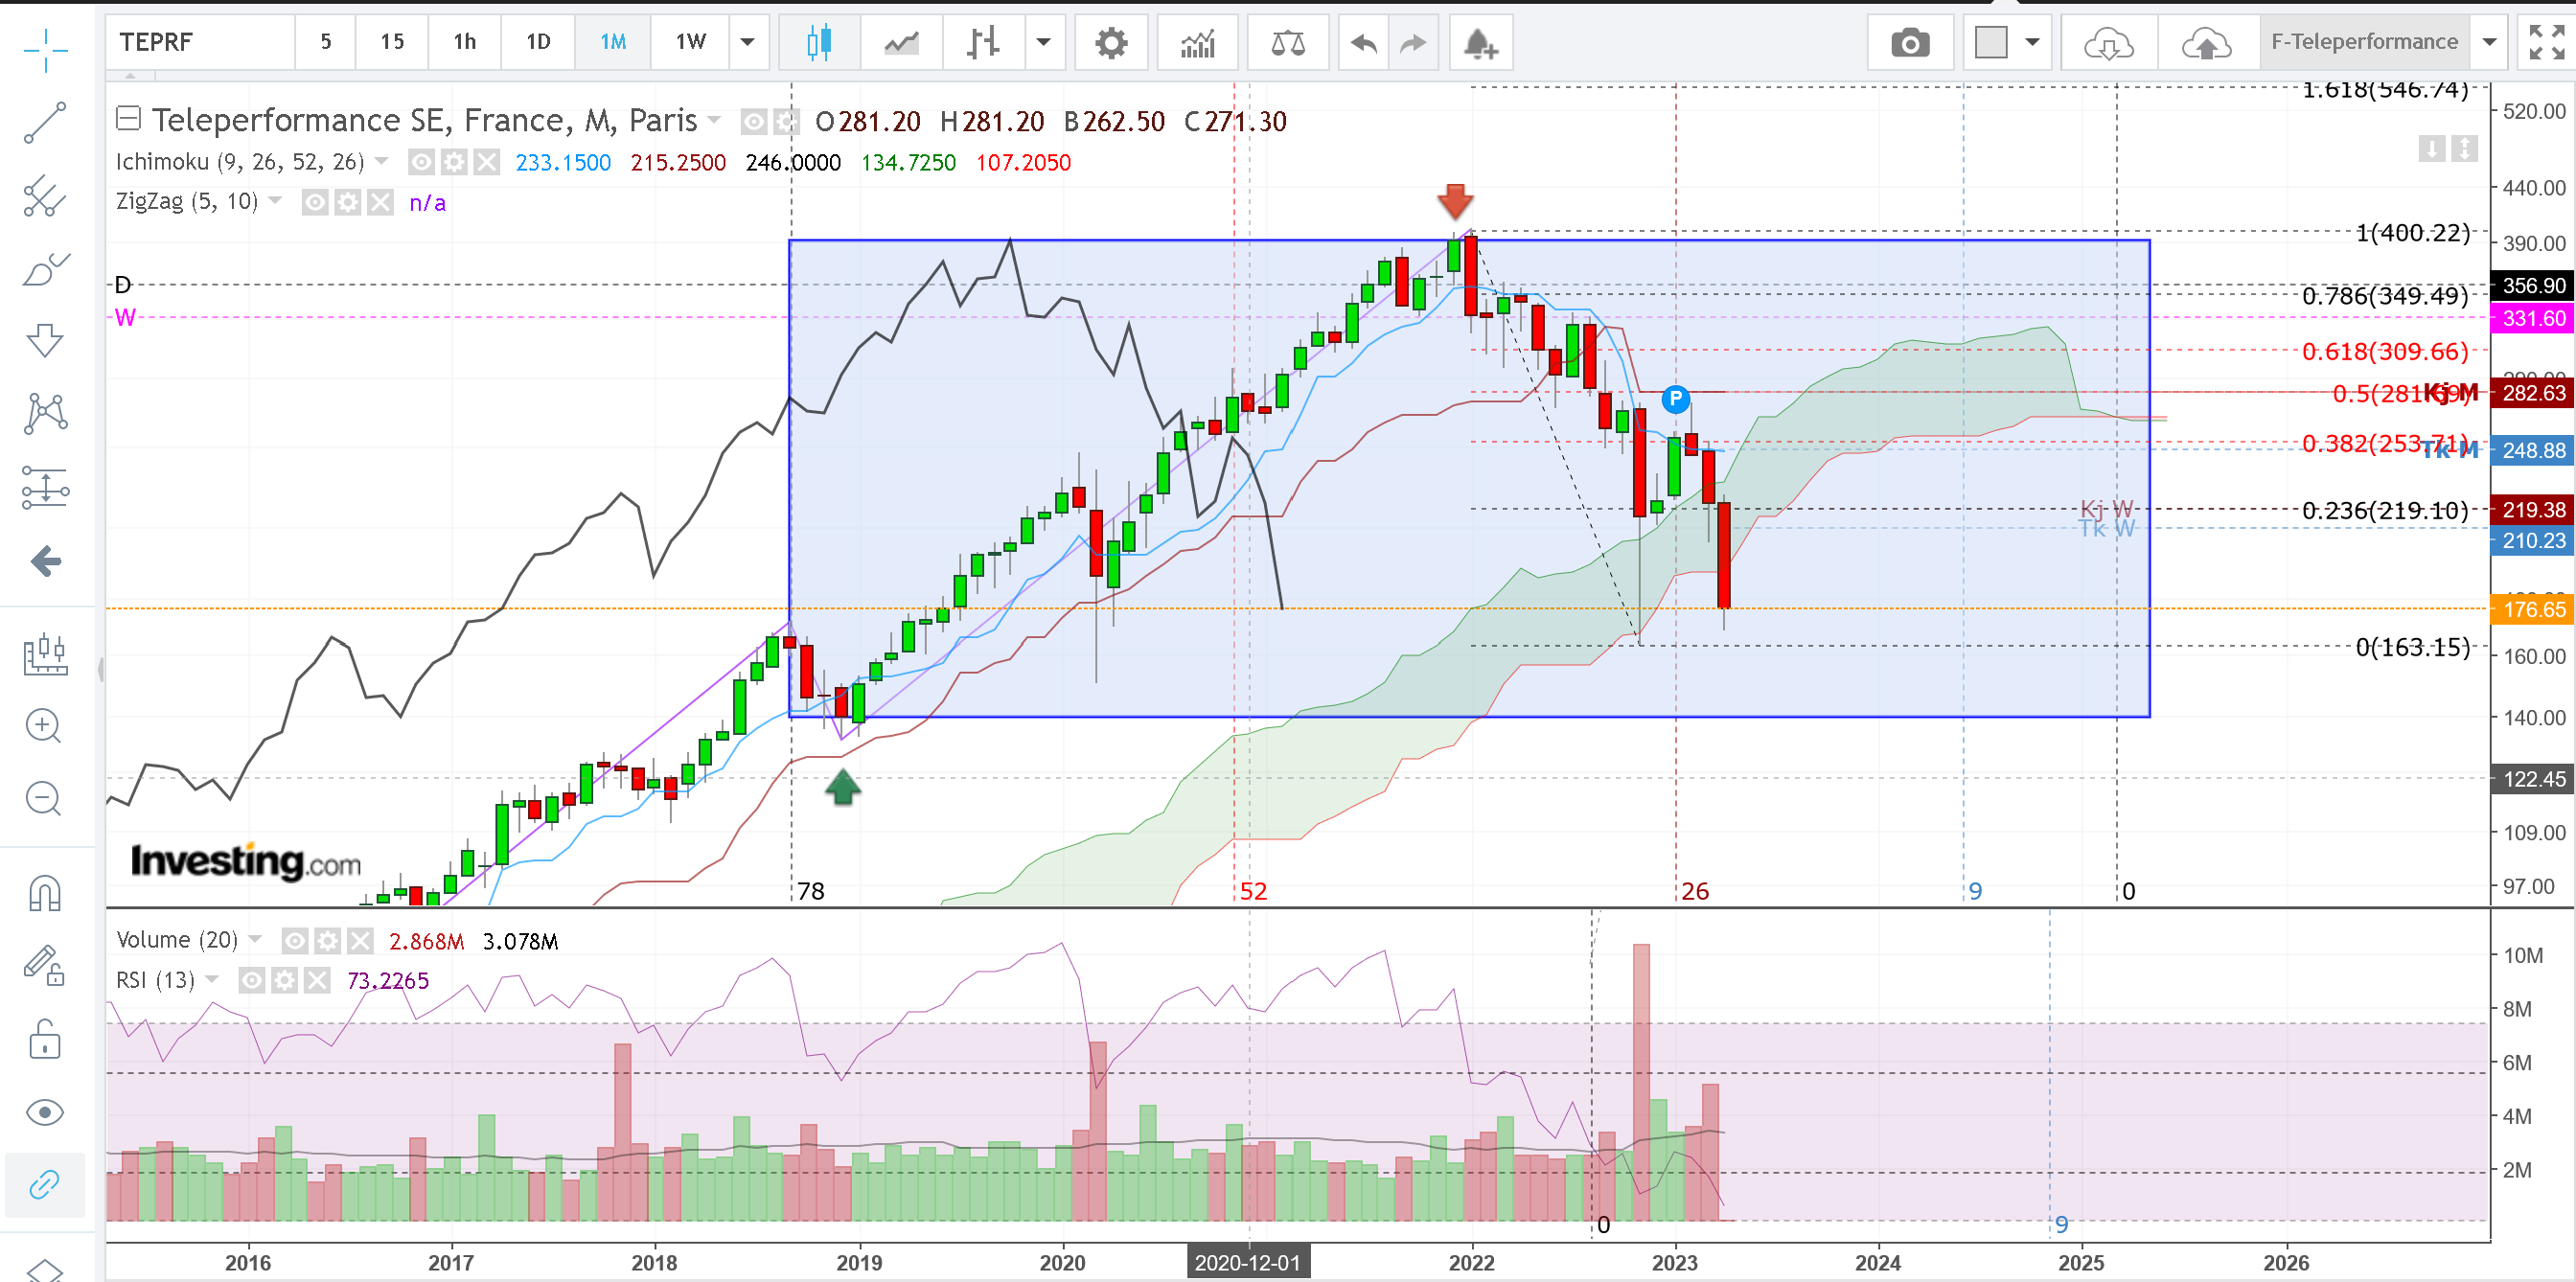The height and width of the screenshot is (1282, 2576).
Task: Toggle lock all drawing tools
Action: click(x=45, y=1039)
